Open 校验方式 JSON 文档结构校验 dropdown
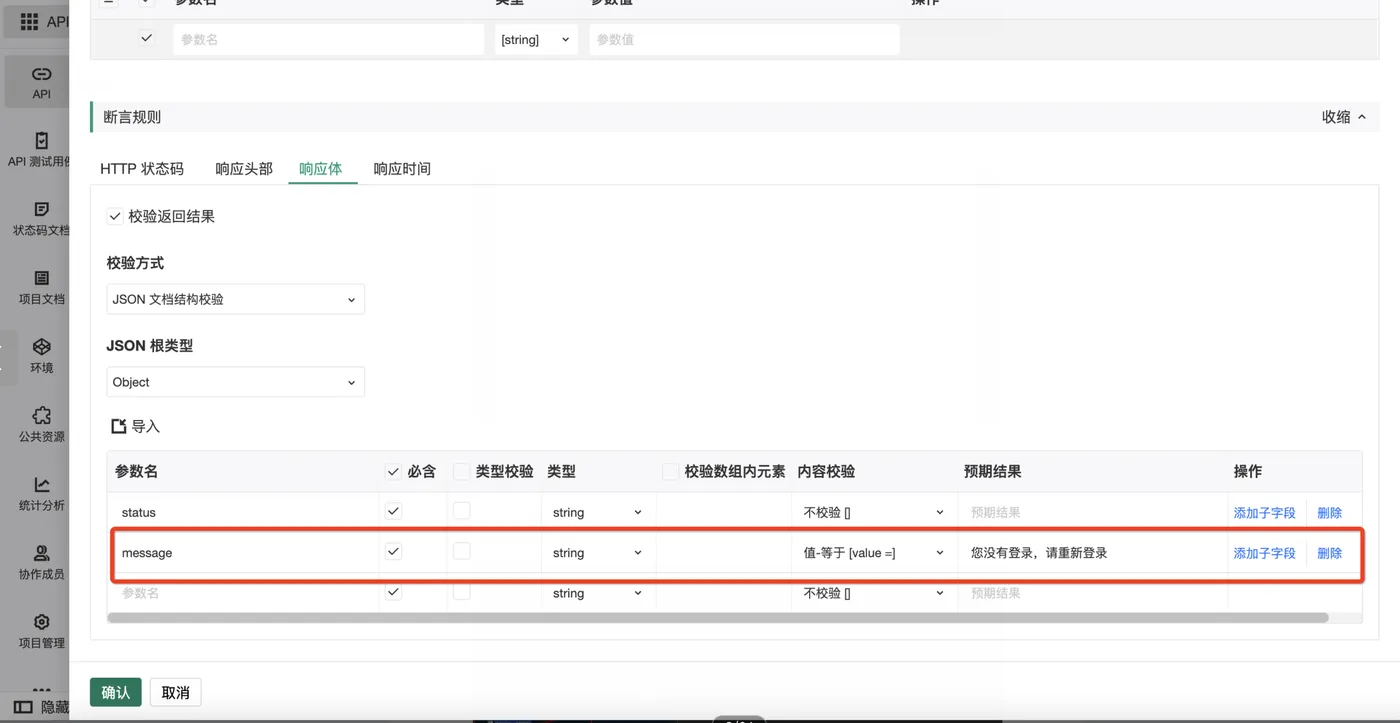The height and width of the screenshot is (723, 1400). pos(235,299)
